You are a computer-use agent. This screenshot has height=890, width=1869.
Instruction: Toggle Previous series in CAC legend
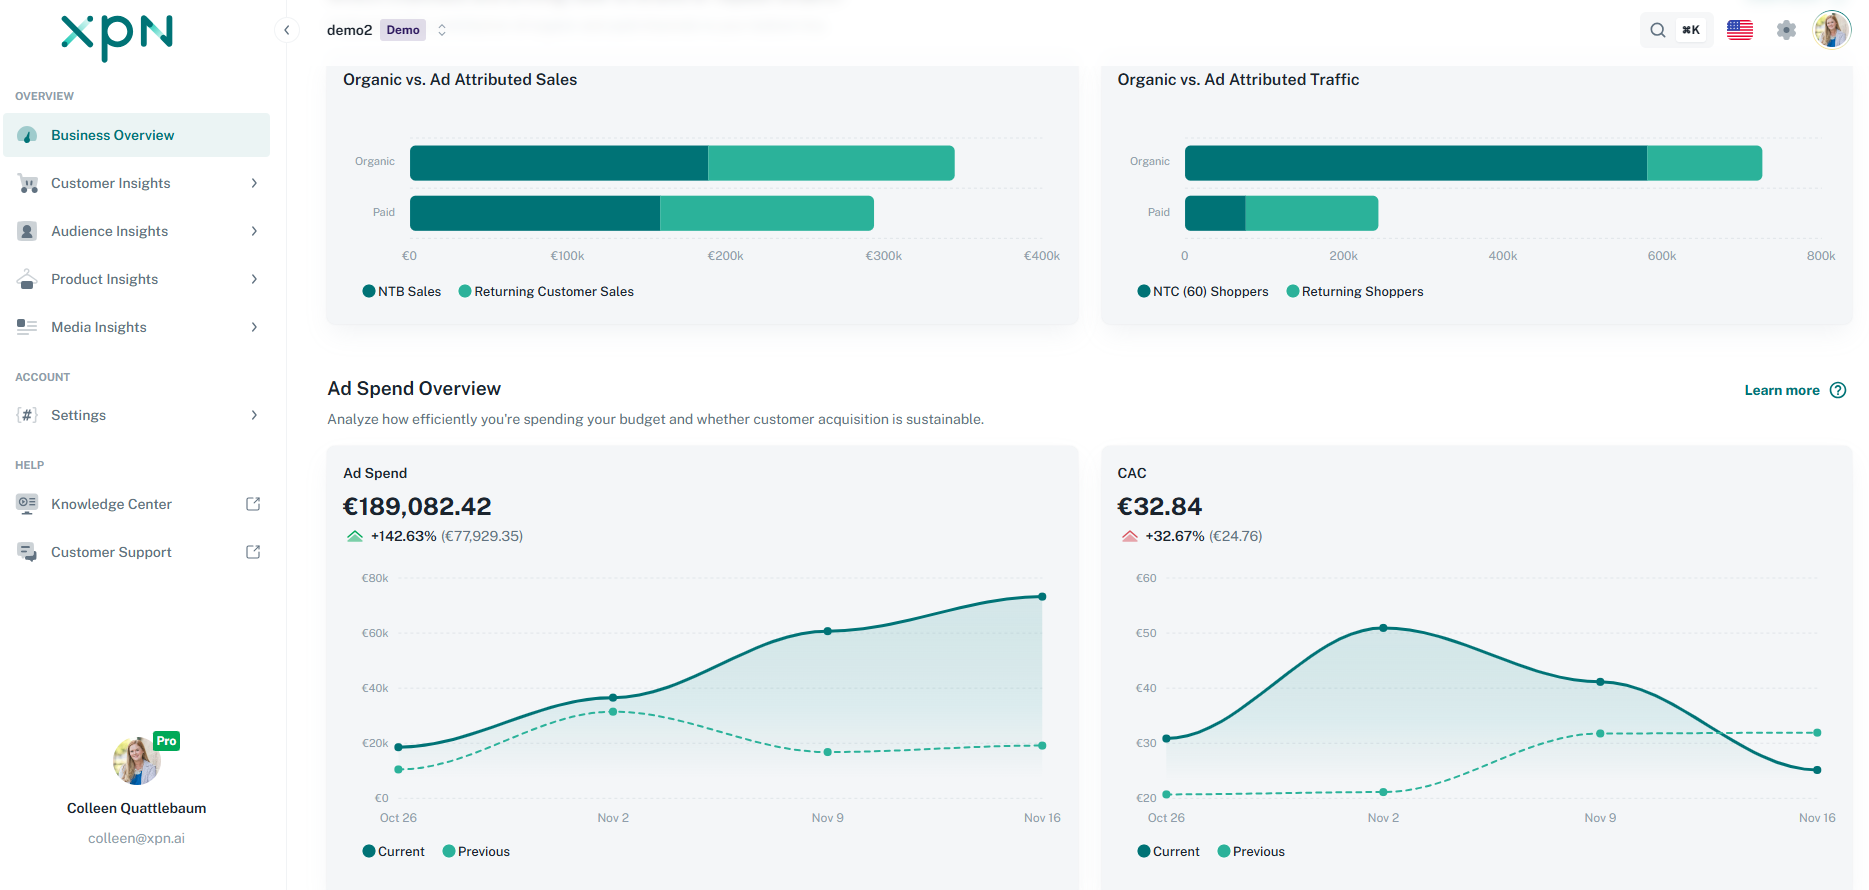coord(1251,851)
